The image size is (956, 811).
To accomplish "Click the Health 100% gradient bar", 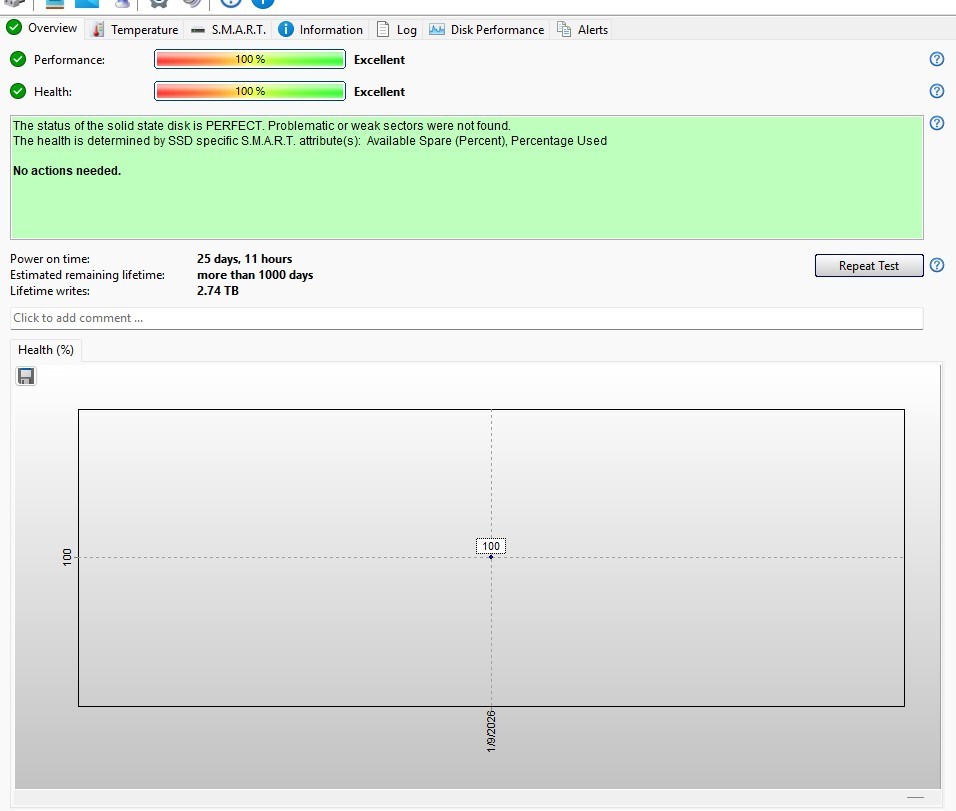I will [x=250, y=91].
